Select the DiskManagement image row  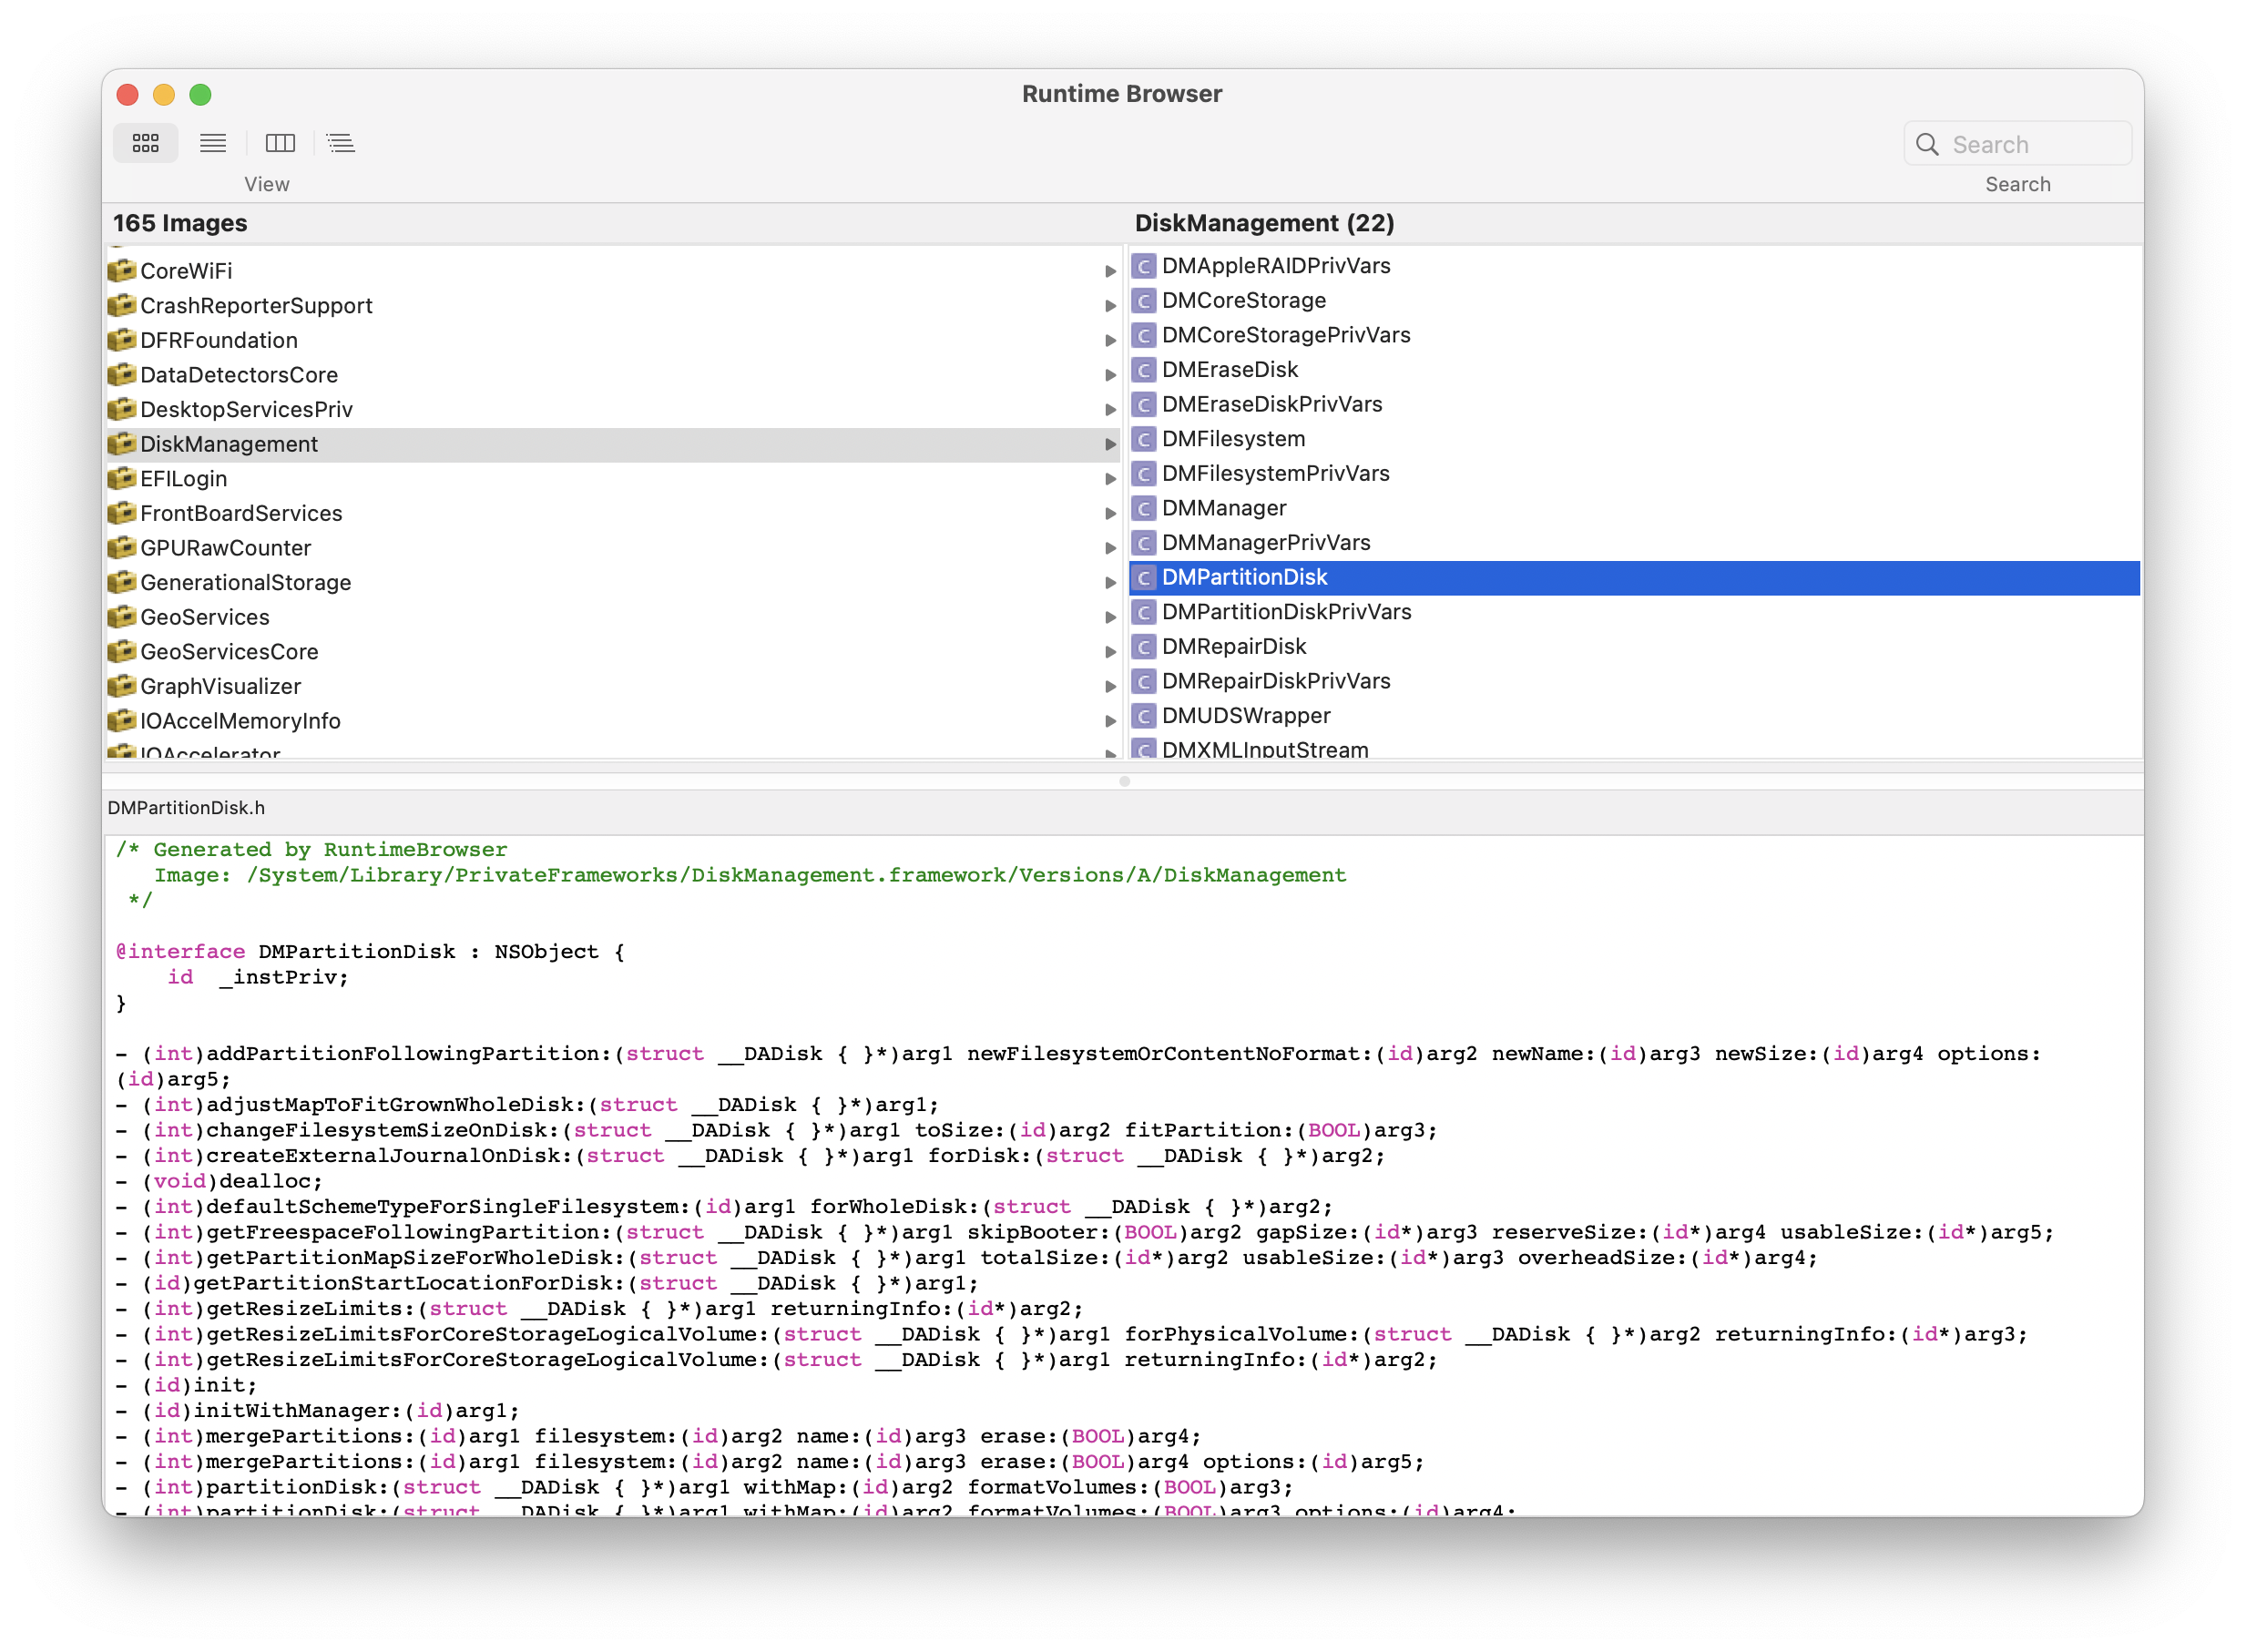click(613, 444)
